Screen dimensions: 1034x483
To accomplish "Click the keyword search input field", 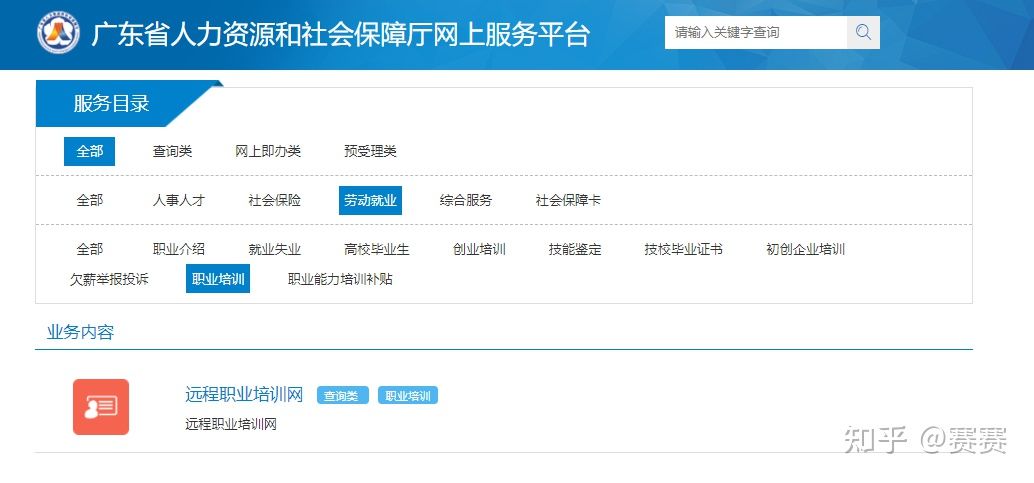I will 756,32.
